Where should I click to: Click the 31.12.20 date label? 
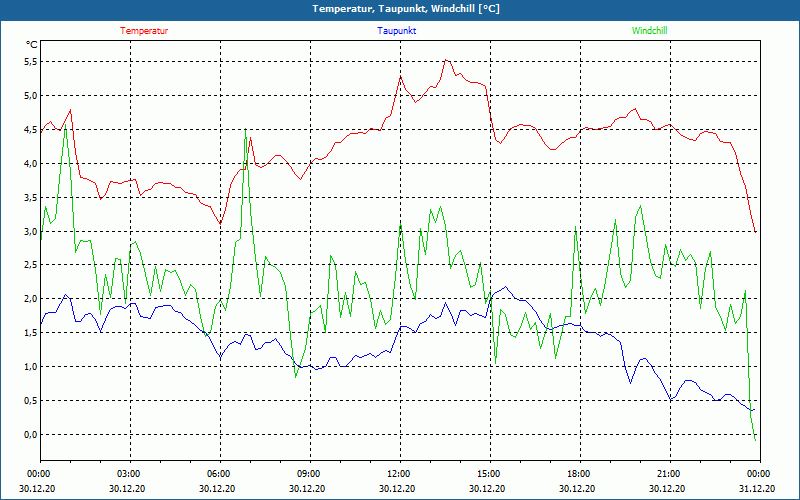(x=758, y=488)
